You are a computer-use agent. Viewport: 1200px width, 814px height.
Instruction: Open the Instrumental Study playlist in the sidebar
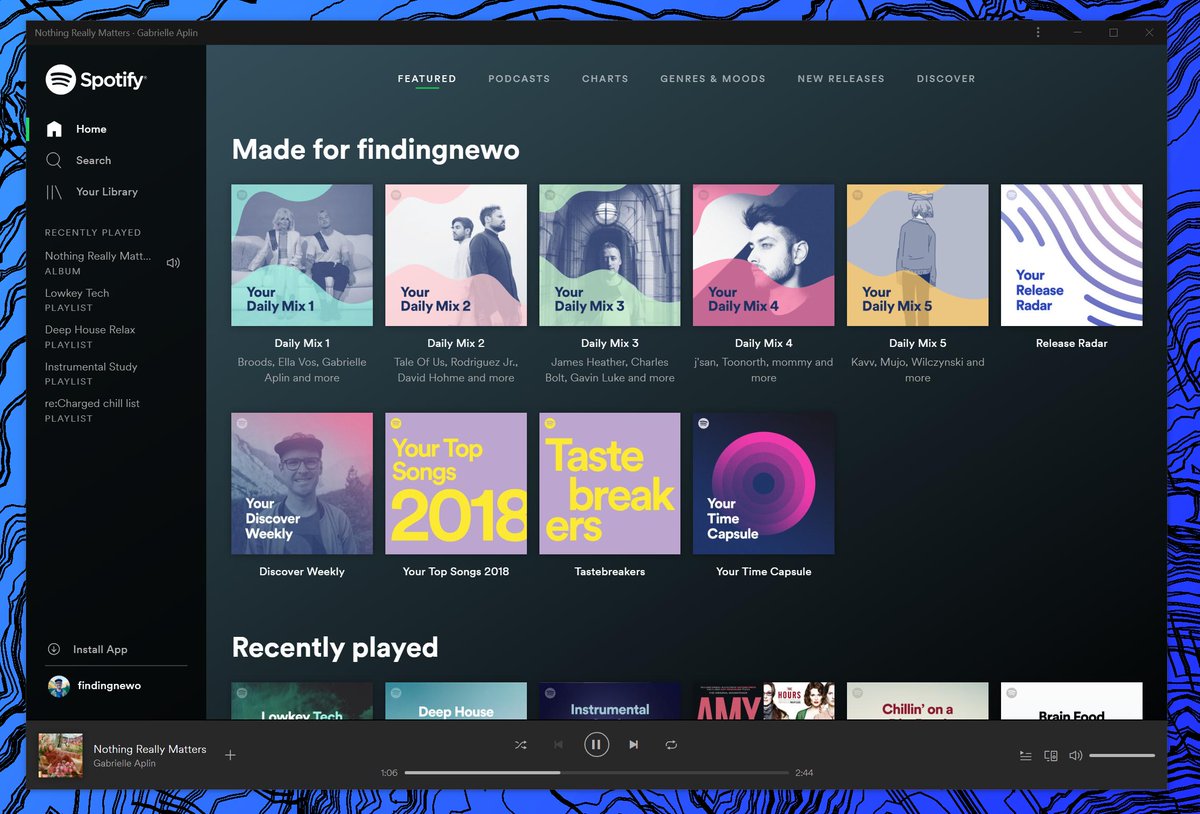point(91,367)
